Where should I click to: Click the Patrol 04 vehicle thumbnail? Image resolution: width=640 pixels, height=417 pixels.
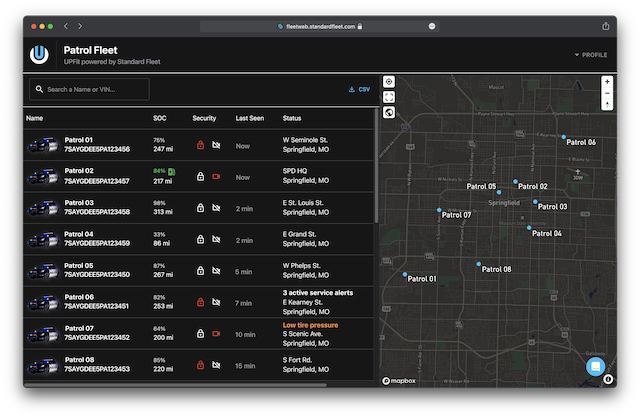click(x=44, y=239)
